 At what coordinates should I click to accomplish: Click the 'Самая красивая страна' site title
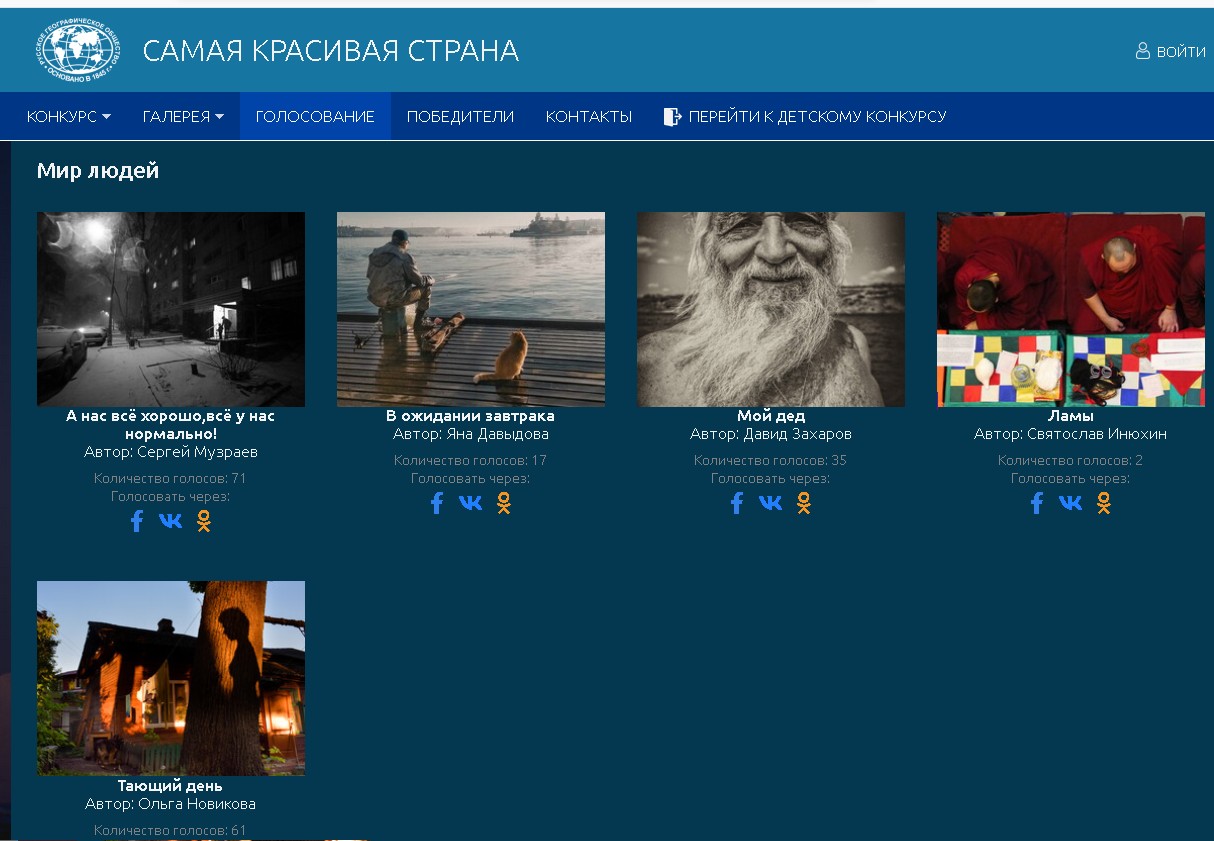pos(331,51)
